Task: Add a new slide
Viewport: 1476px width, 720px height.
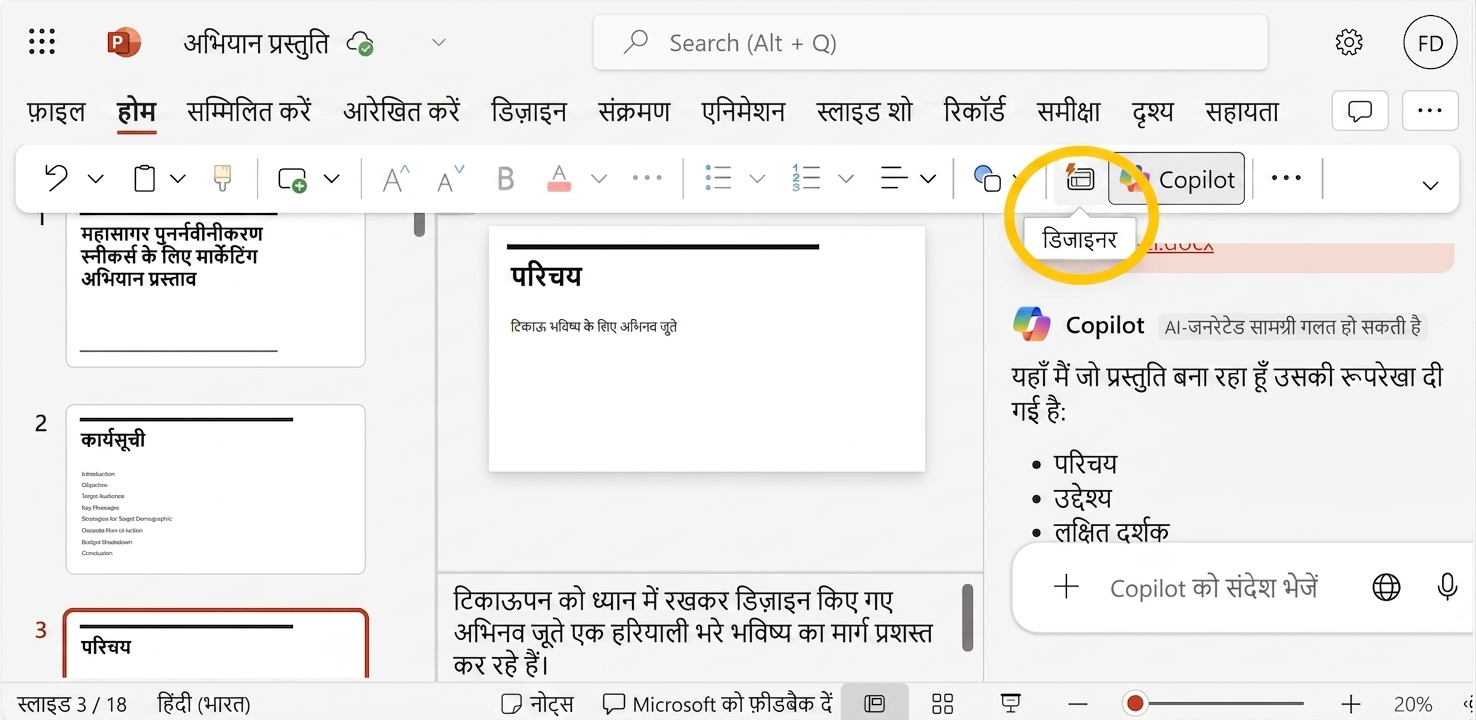Action: point(292,180)
